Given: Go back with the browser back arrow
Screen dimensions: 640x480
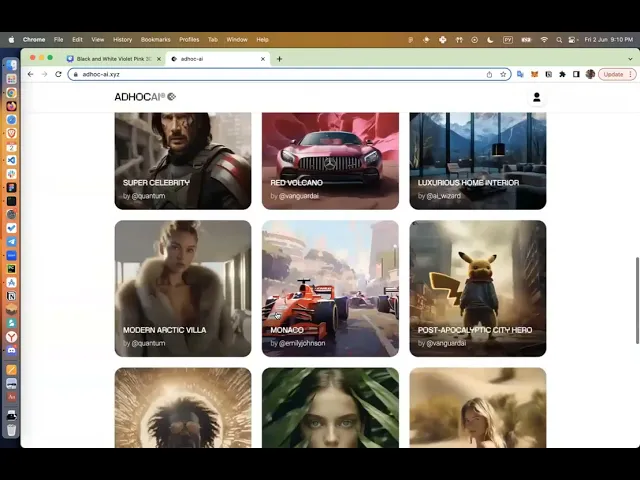Looking at the screenshot, I should [31, 74].
